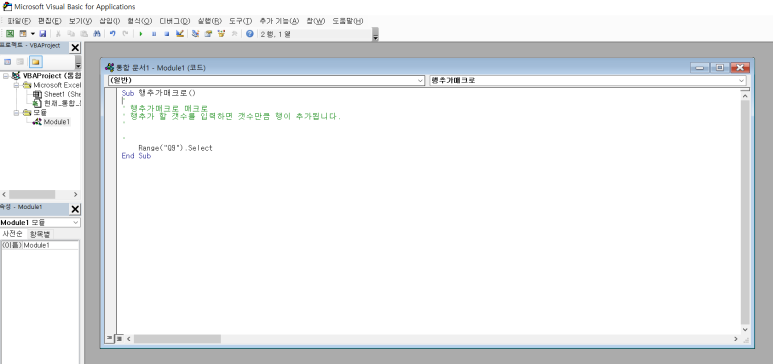Open the 행추가매크로 procedure dropdown
773x364 pixels.
click(x=741, y=80)
